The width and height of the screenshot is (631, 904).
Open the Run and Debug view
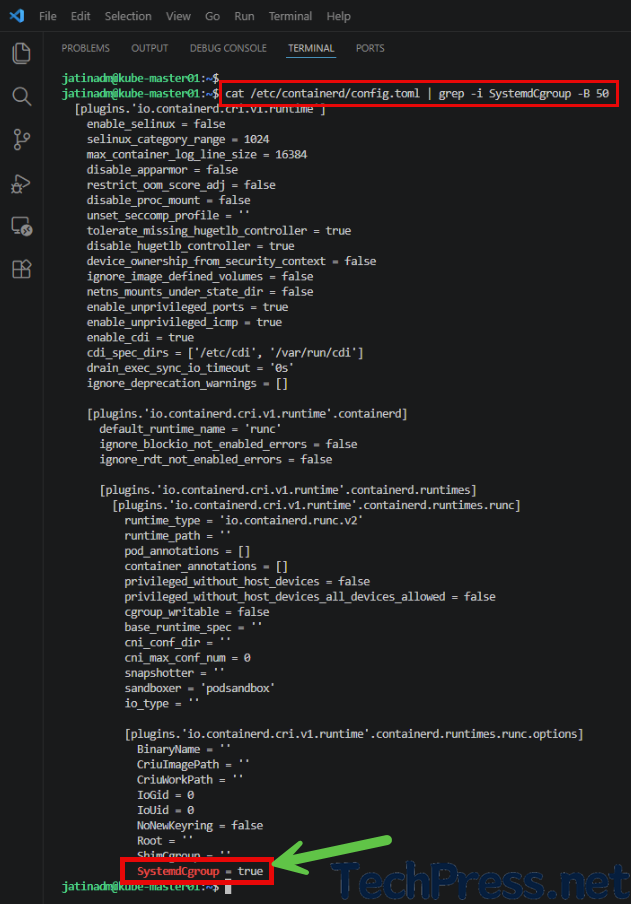tap(21, 183)
